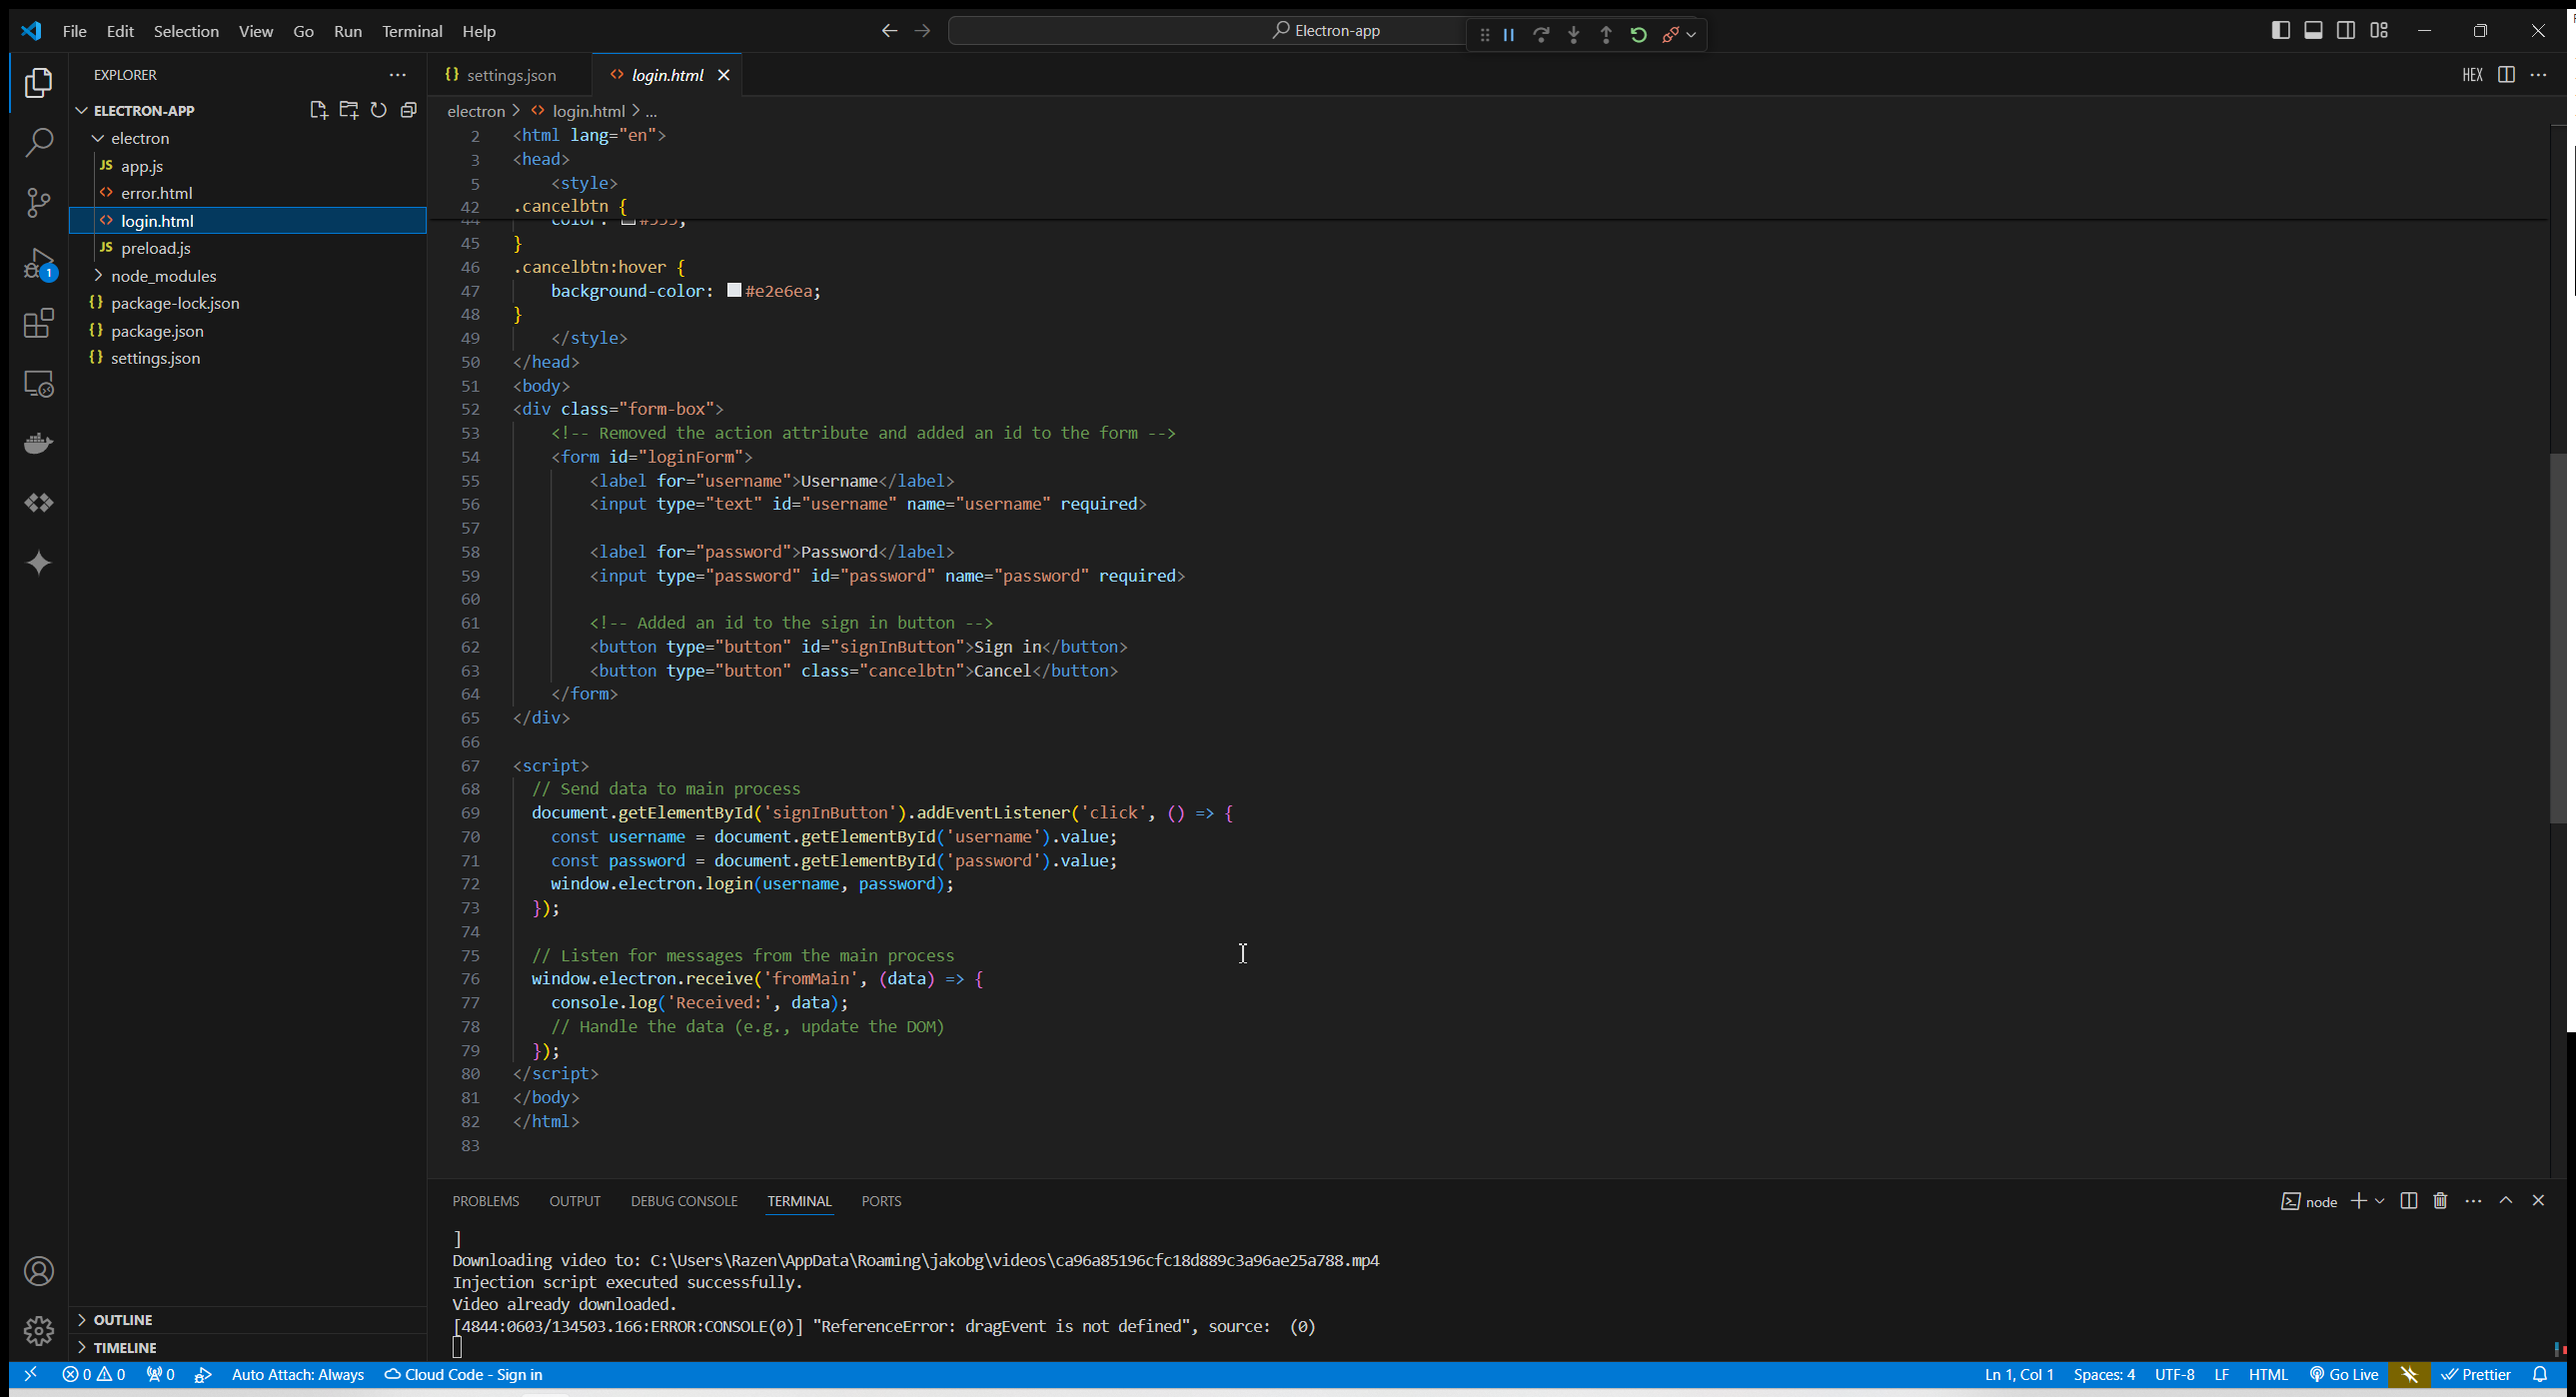Image resolution: width=2576 pixels, height=1397 pixels.
Task: Expand the OUTLINE section
Action: pyautogui.click(x=122, y=1320)
